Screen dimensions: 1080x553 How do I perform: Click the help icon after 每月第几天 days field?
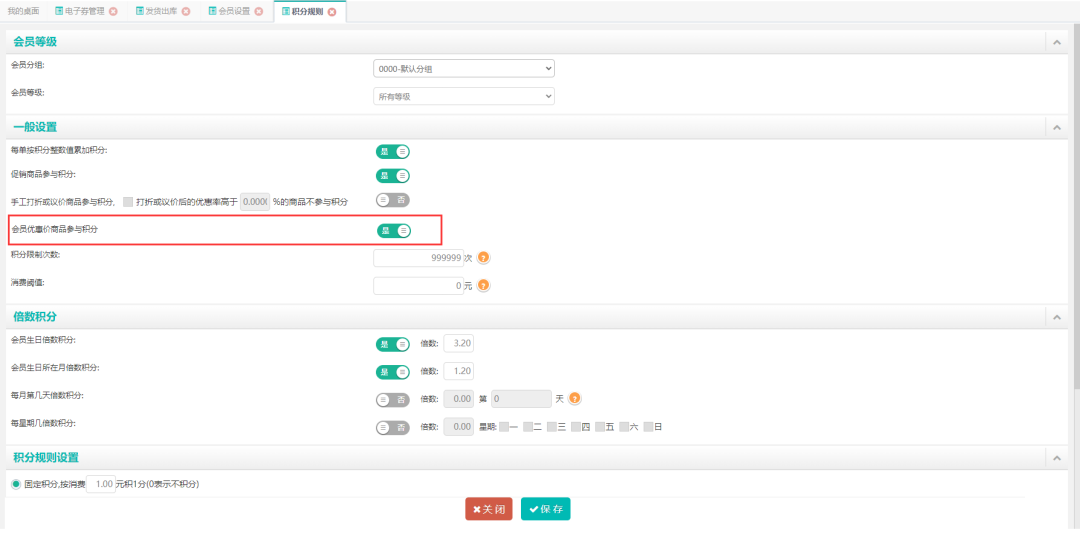tap(575, 399)
